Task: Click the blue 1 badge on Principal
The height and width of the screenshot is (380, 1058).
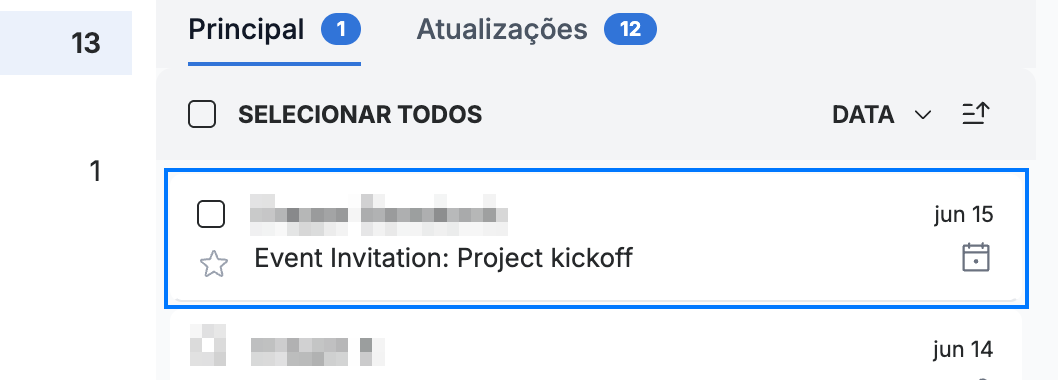Action: tap(341, 30)
